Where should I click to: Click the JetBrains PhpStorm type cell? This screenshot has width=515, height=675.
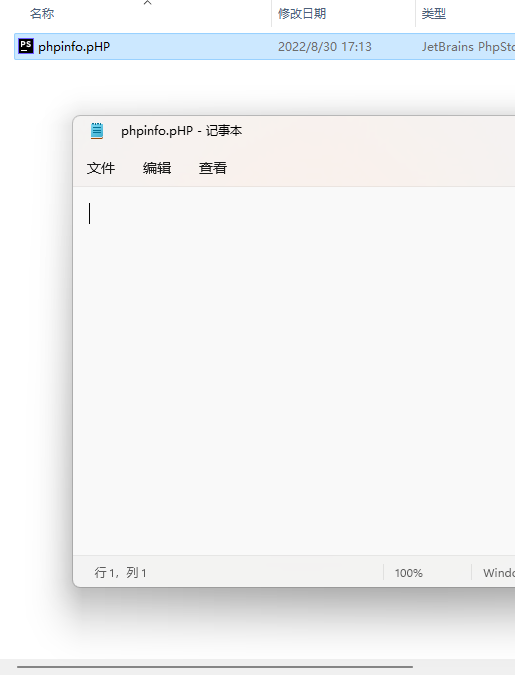pyautogui.click(x=468, y=46)
